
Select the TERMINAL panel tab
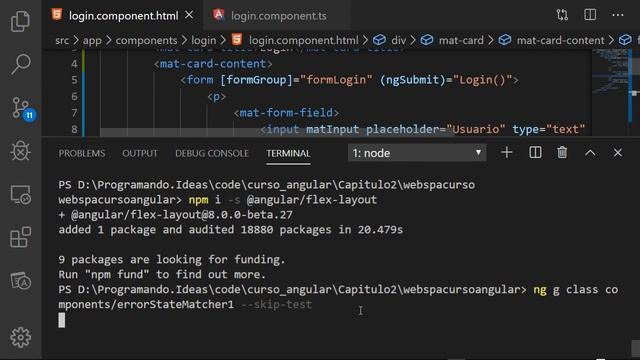pos(288,153)
